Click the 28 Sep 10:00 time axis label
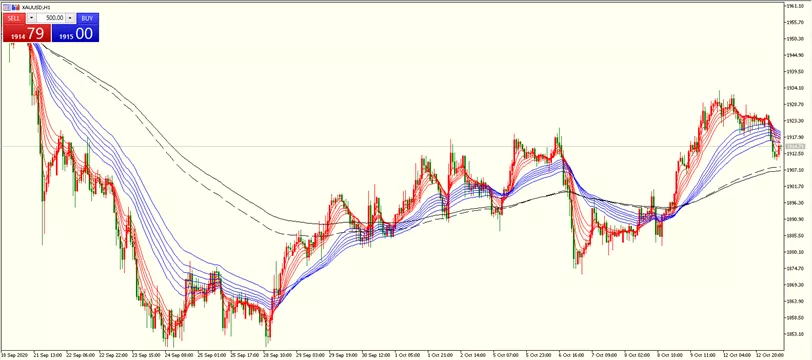Image resolution: width=812 pixels, height=360 pixels. tap(278, 355)
